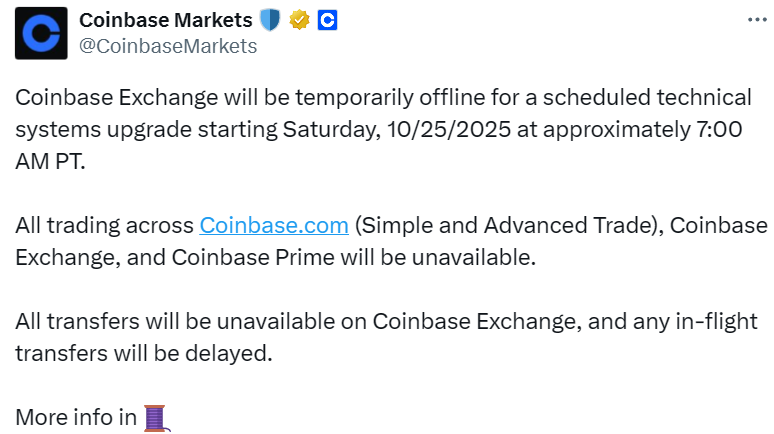774x434 pixels.
Task: Click the Coinbase Markets display name
Action: point(166,19)
